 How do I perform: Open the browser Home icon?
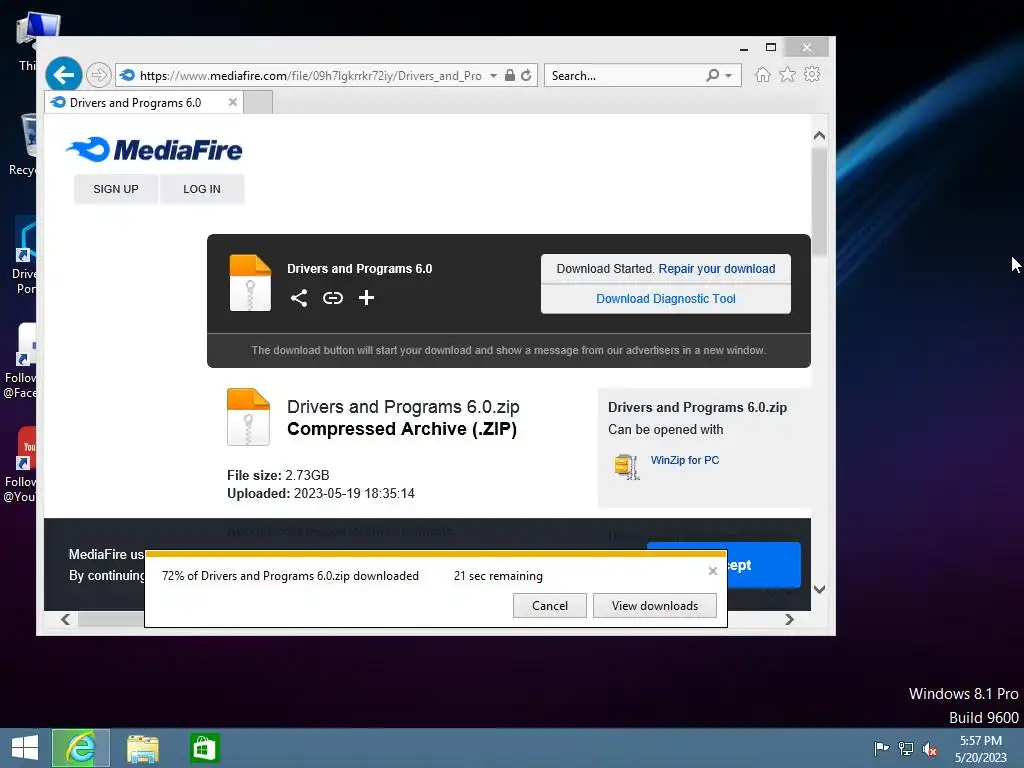pos(762,74)
